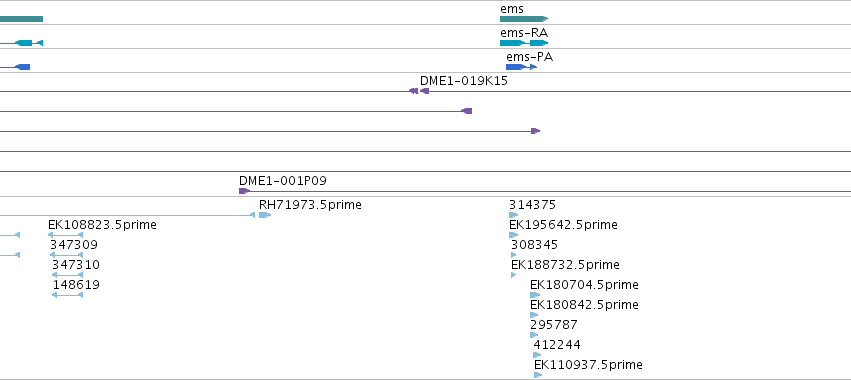Click the EK188732.5prime label
851x380 pixels.
point(565,265)
